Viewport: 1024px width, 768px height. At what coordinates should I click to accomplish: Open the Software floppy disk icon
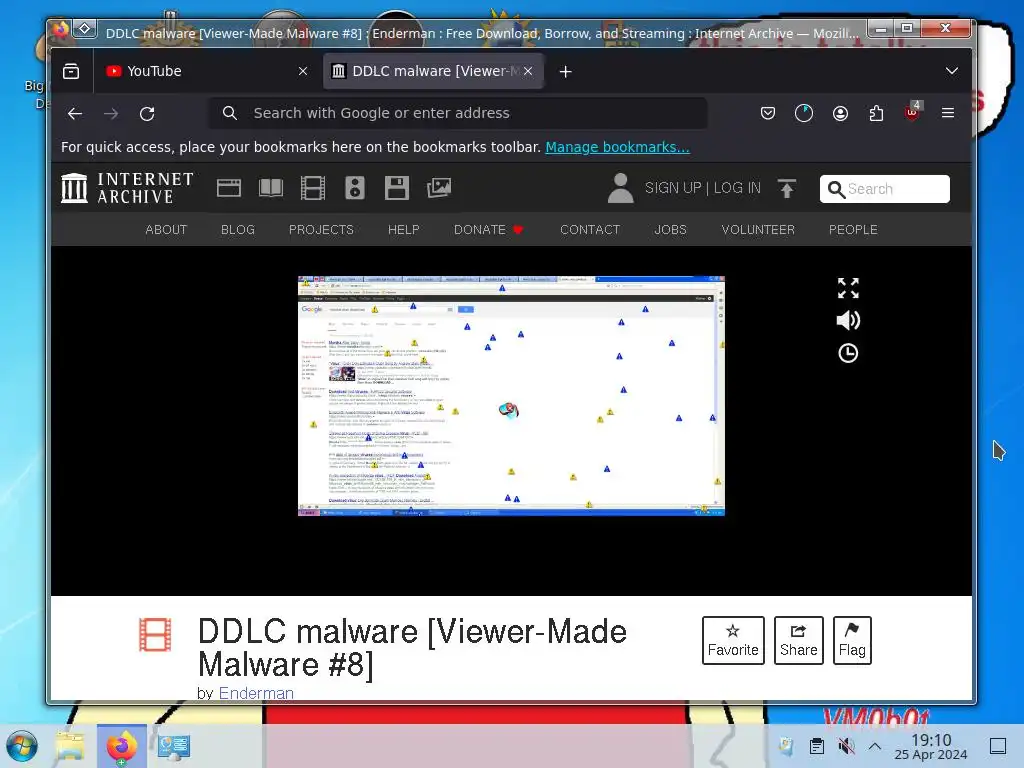tap(396, 188)
